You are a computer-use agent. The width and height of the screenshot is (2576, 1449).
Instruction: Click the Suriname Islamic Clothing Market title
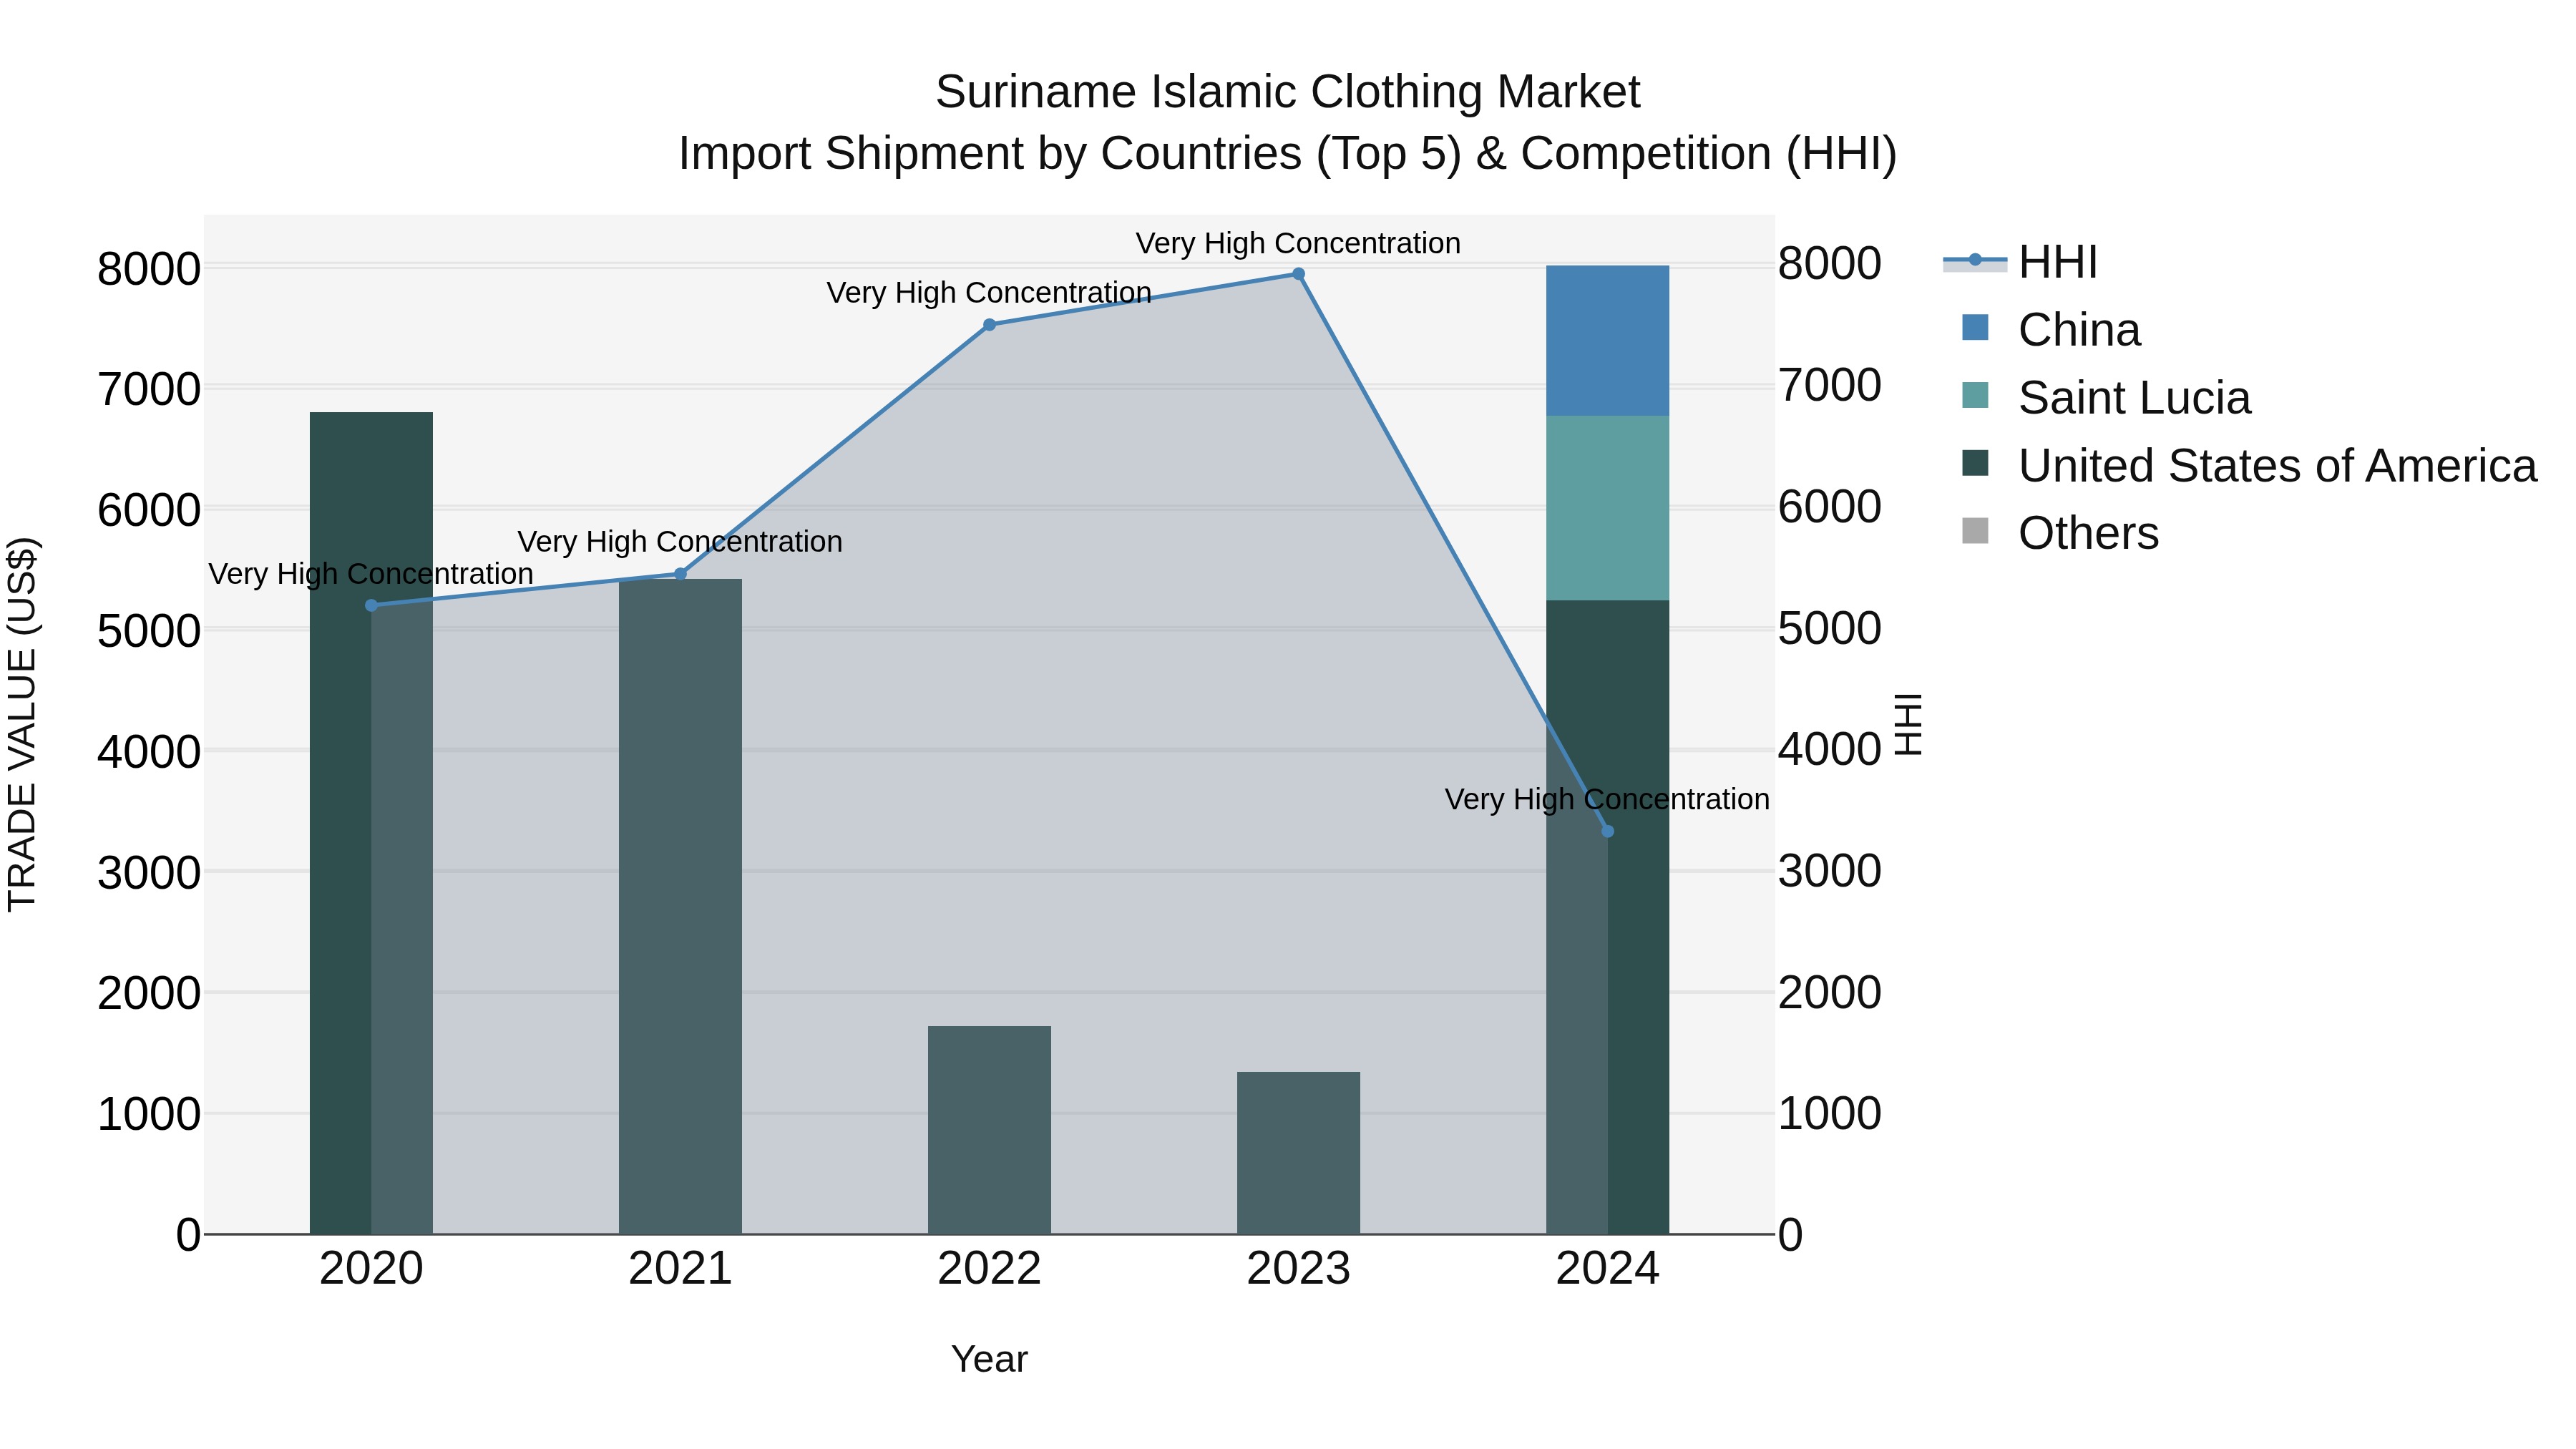point(1288,92)
